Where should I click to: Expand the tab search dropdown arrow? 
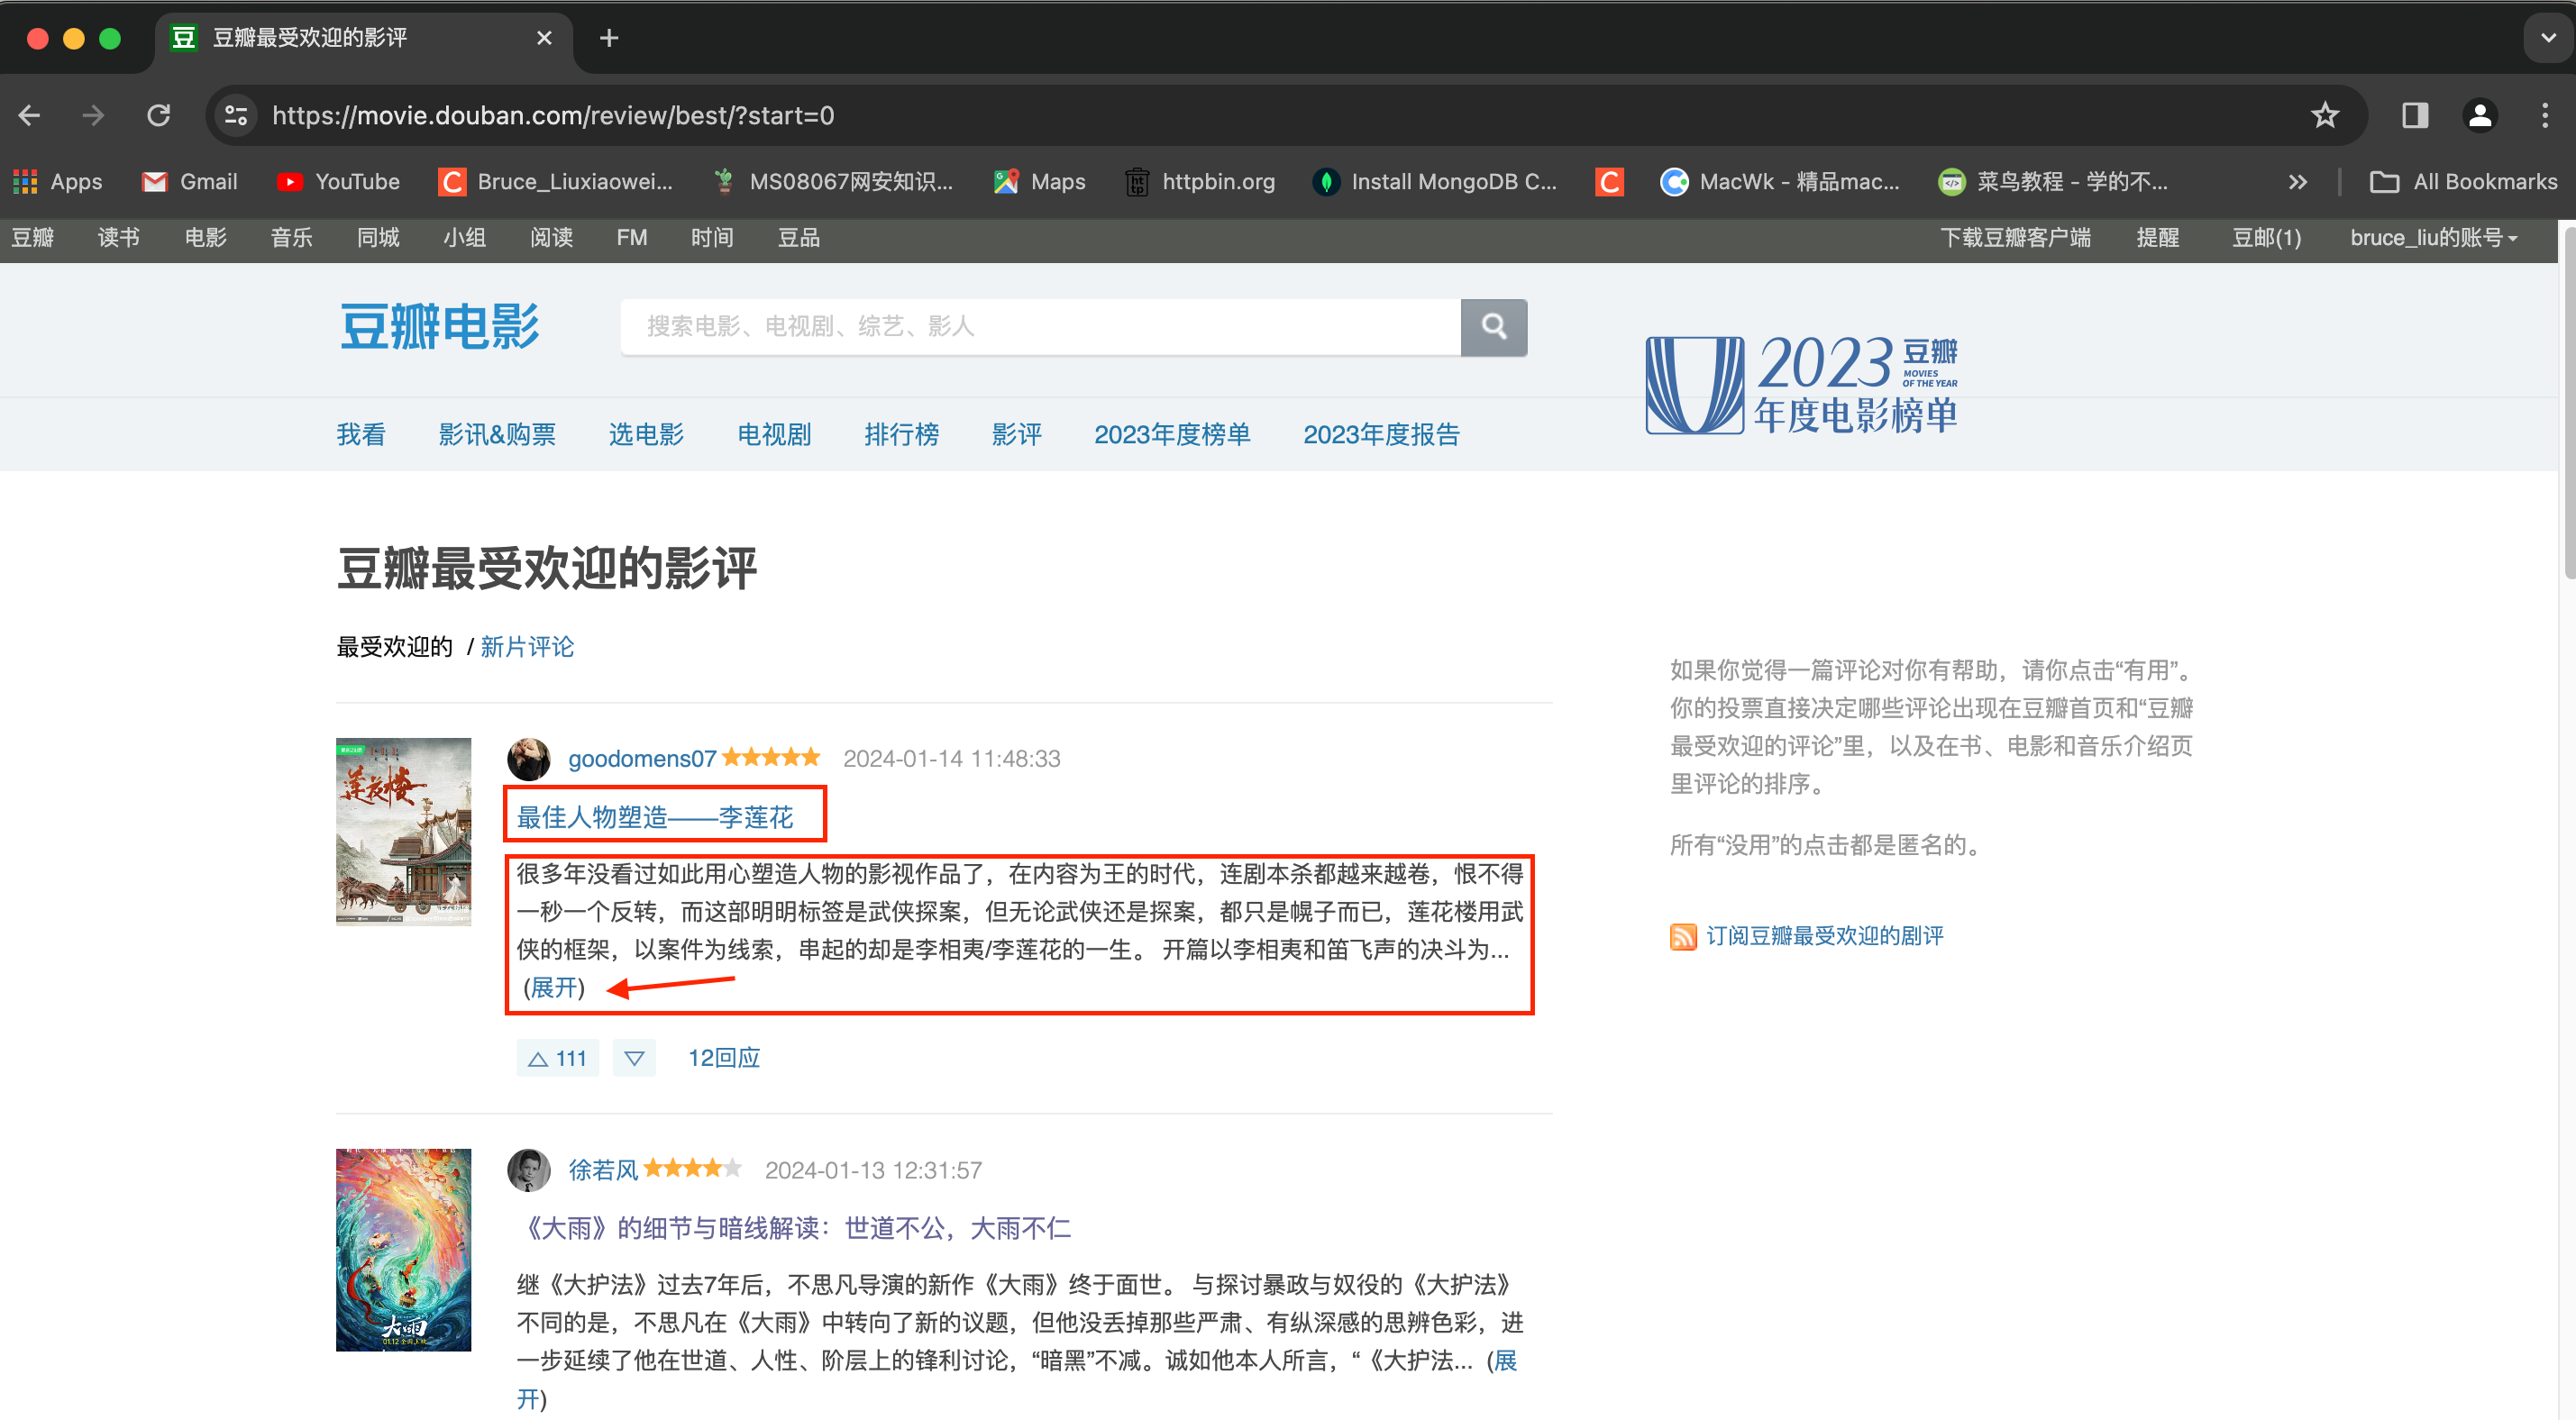click(2548, 38)
